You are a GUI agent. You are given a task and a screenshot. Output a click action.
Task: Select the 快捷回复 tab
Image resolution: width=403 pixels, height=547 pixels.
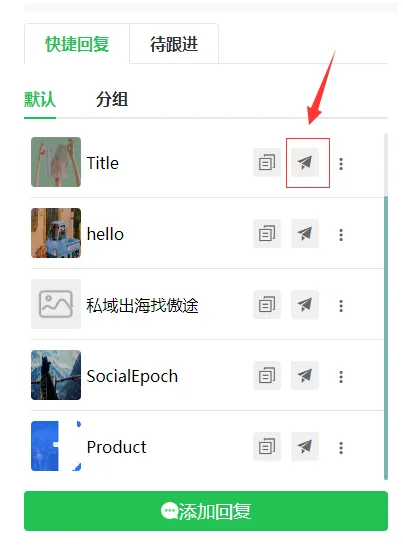point(77,44)
